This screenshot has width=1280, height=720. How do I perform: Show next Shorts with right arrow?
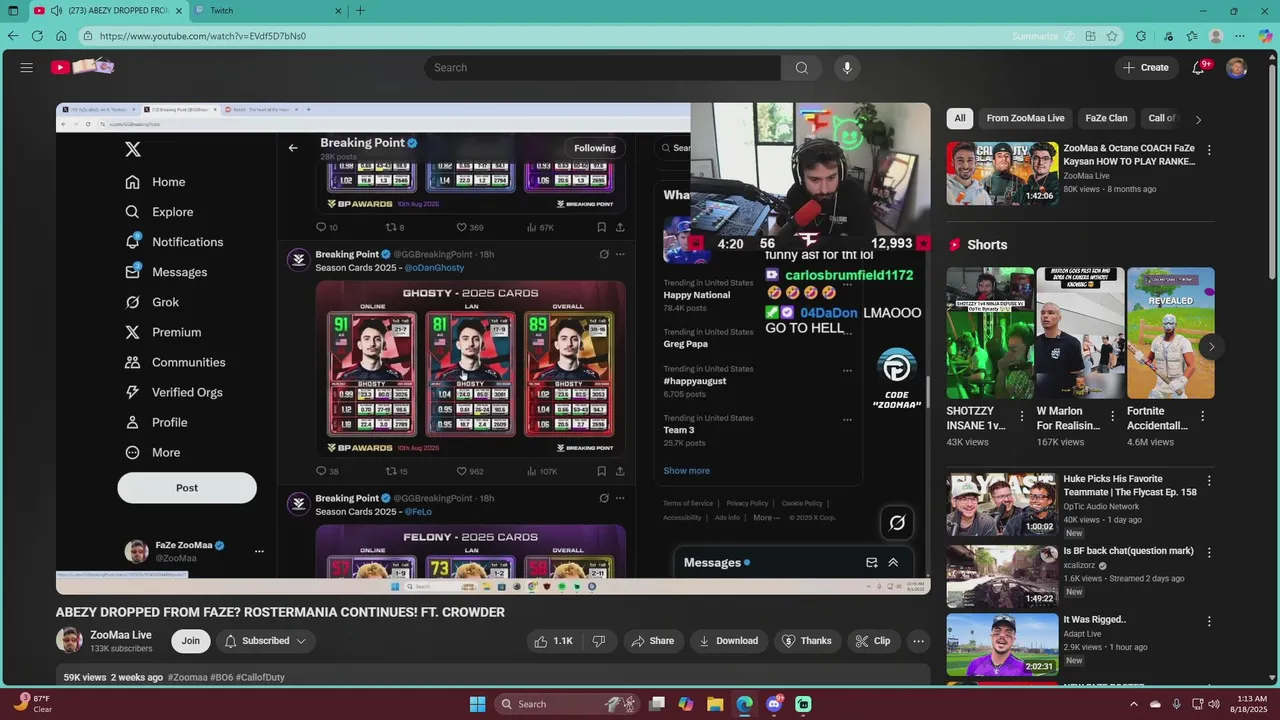coord(1211,347)
